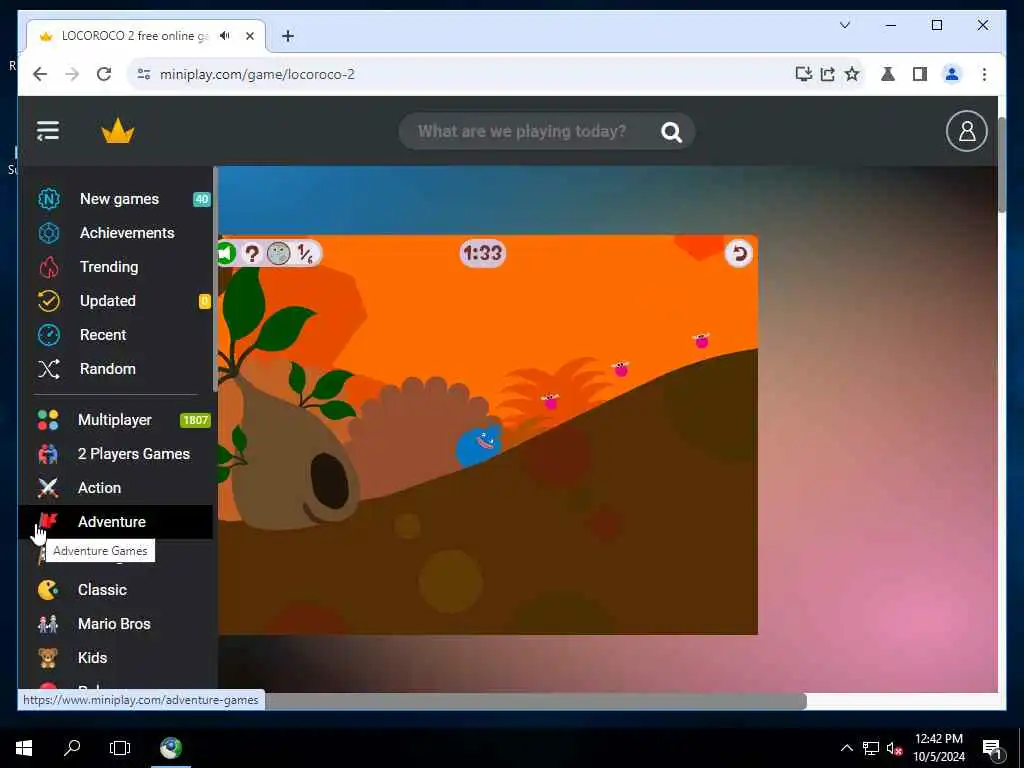Show hidden system tray icons

846,748
